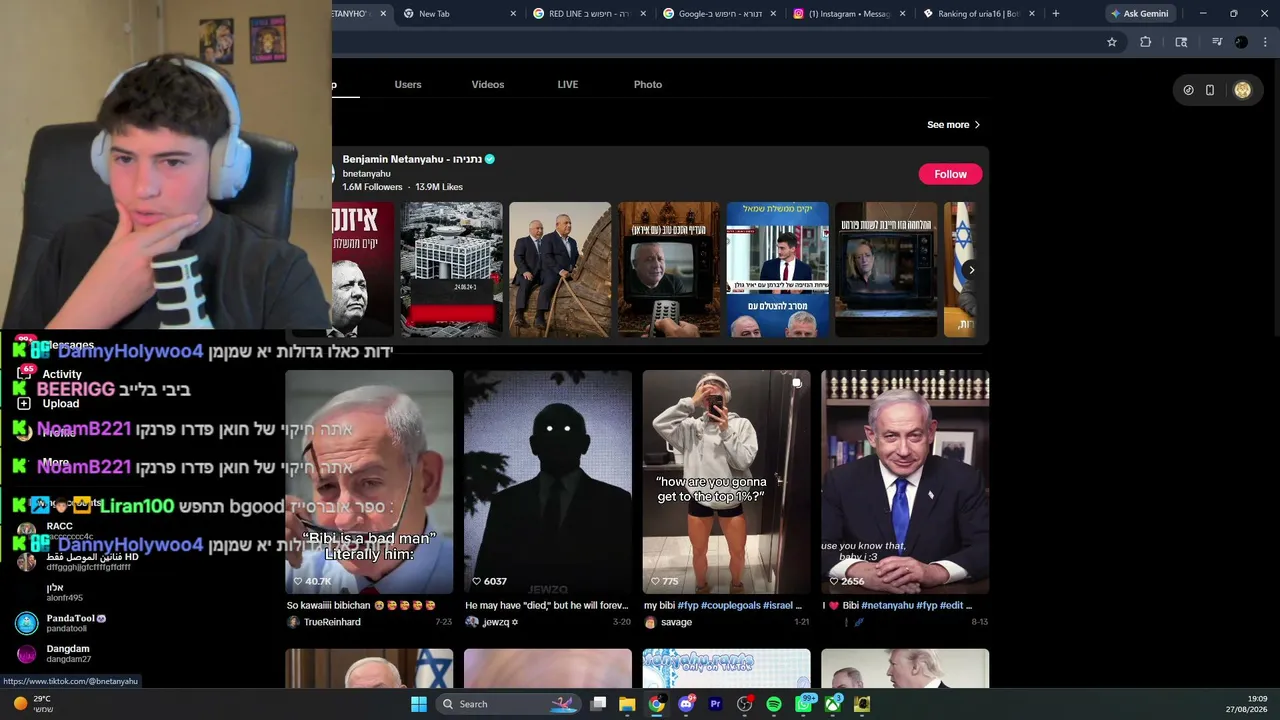Open the Benjamin Netanyahu profile name link
This screenshot has height=720, width=1280.
point(412,159)
